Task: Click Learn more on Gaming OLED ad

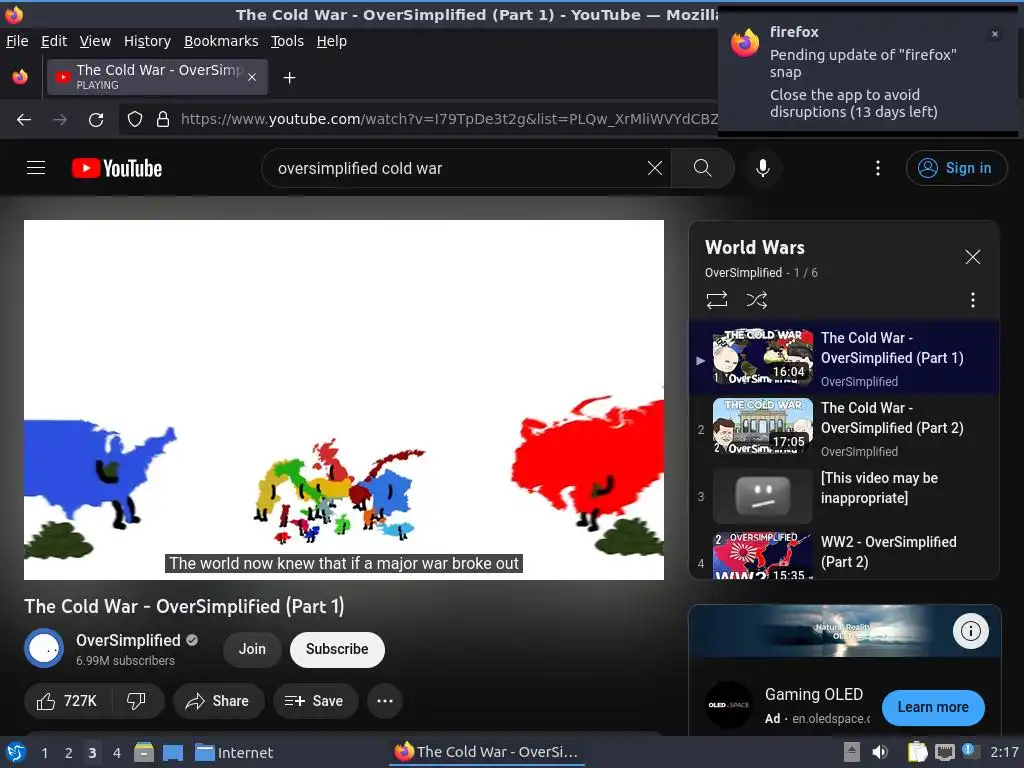Action: pyautogui.click(x=933, y=707)
